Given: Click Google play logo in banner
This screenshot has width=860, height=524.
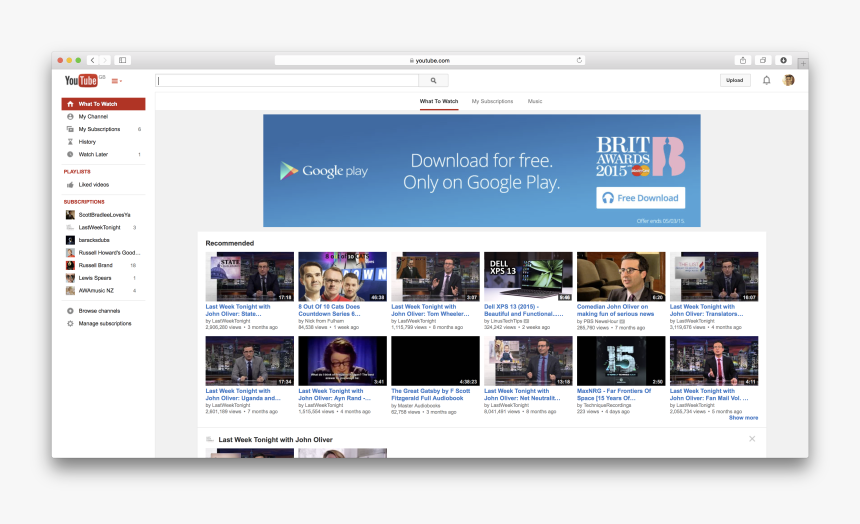Looking at the screenshot, I should 324,171.
